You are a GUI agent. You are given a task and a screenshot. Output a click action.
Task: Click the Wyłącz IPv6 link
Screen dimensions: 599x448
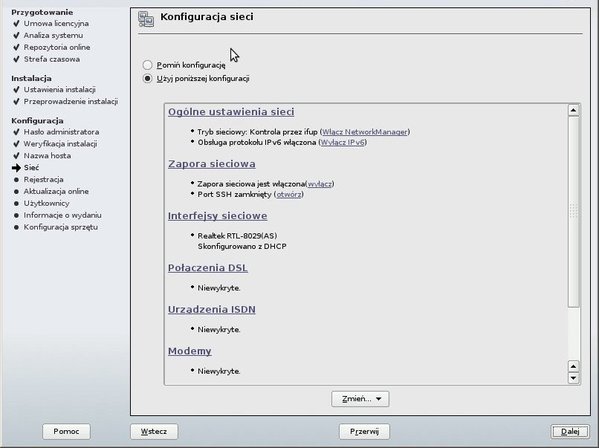point(343,142)
